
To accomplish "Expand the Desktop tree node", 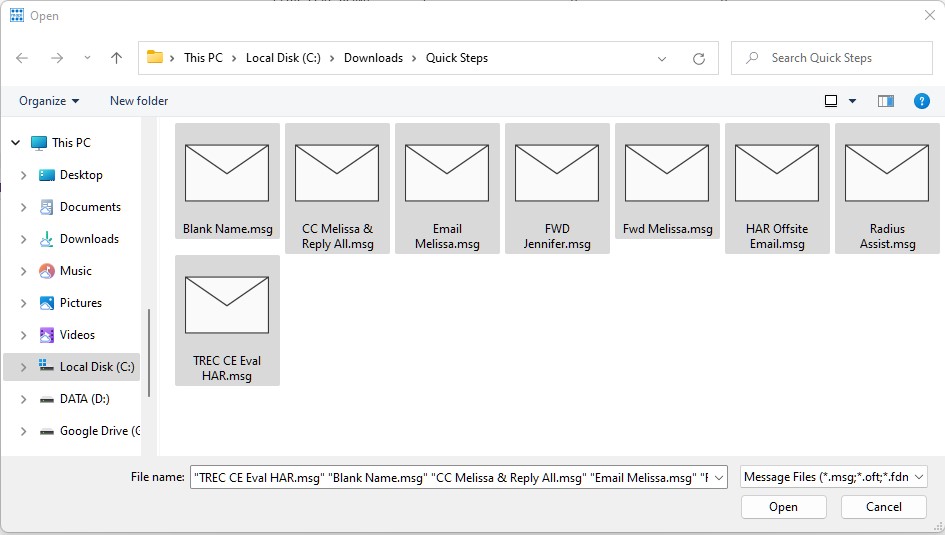I will [24, 175].
